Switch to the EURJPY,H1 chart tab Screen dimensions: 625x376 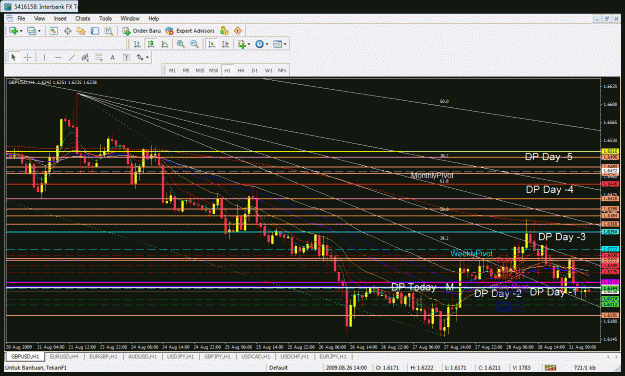click(333, 356)
